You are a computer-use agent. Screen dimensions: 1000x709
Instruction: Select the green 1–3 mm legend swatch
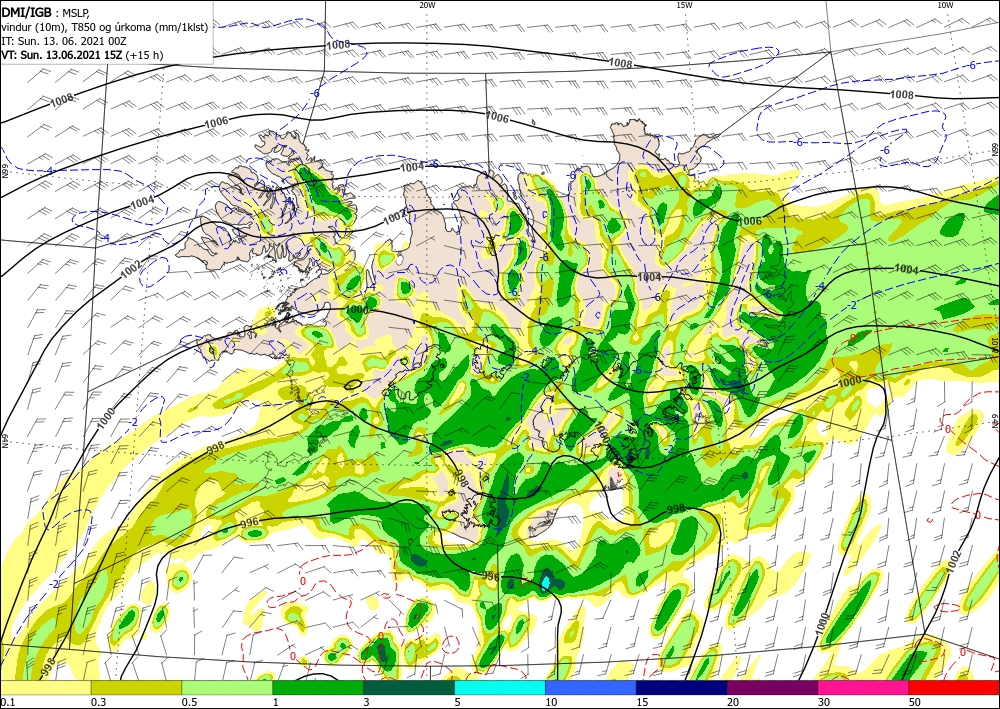point(318,687)
